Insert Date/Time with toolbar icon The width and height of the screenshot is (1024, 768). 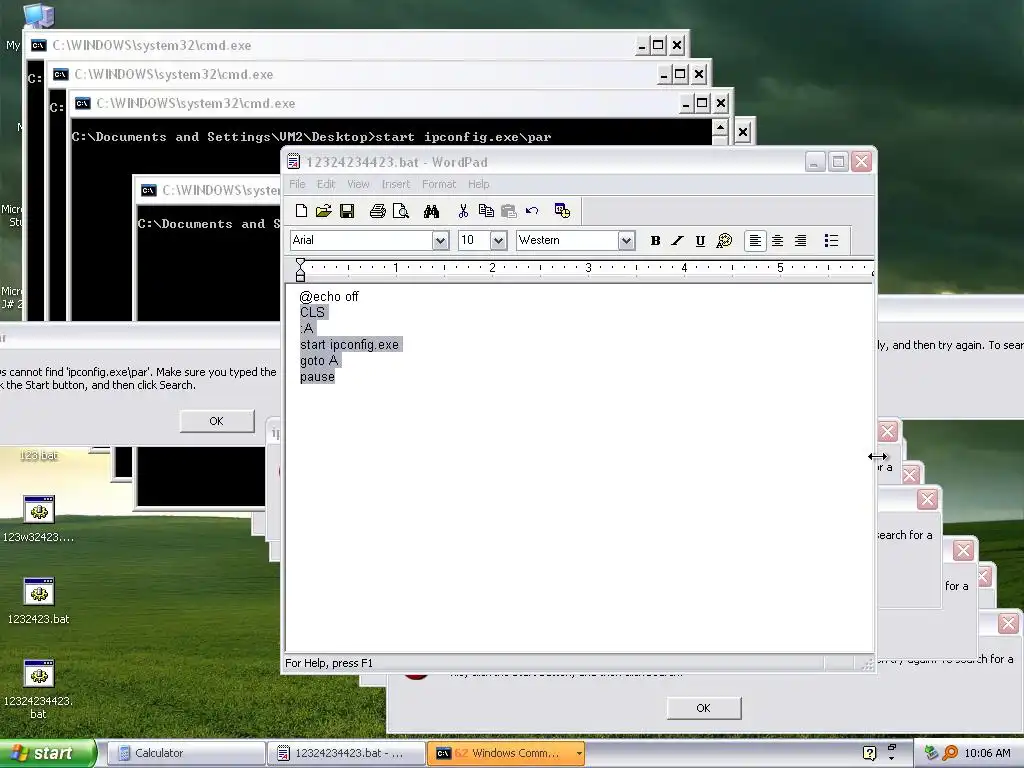(x=562, y=211)
